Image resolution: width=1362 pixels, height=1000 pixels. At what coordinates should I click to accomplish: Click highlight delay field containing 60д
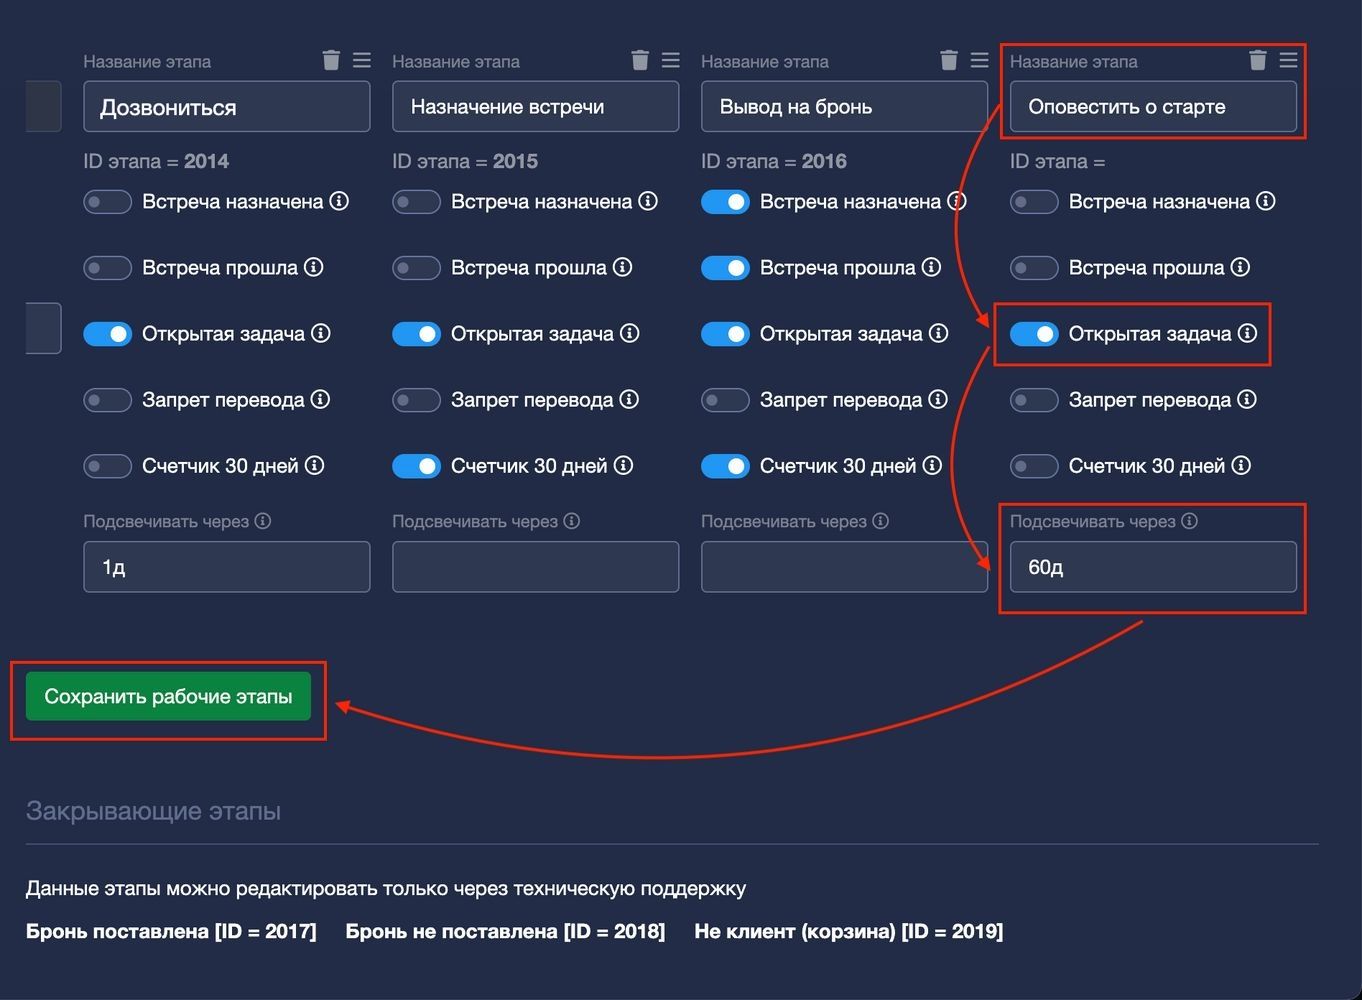click(x=1153, y=567)
